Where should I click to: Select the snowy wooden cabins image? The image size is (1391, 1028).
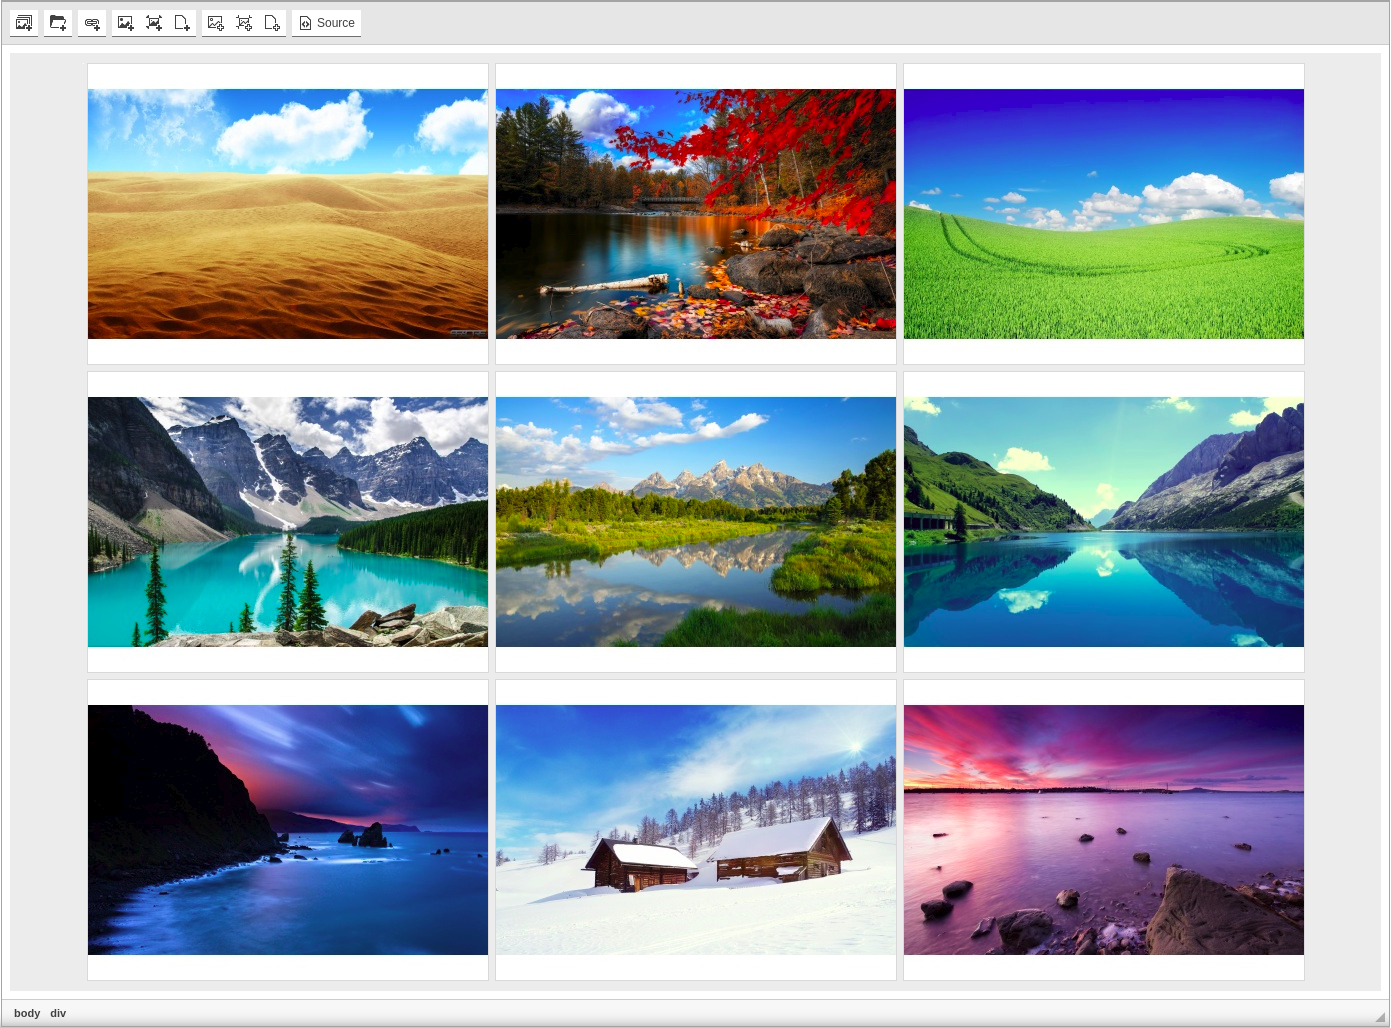pos(696,830)
